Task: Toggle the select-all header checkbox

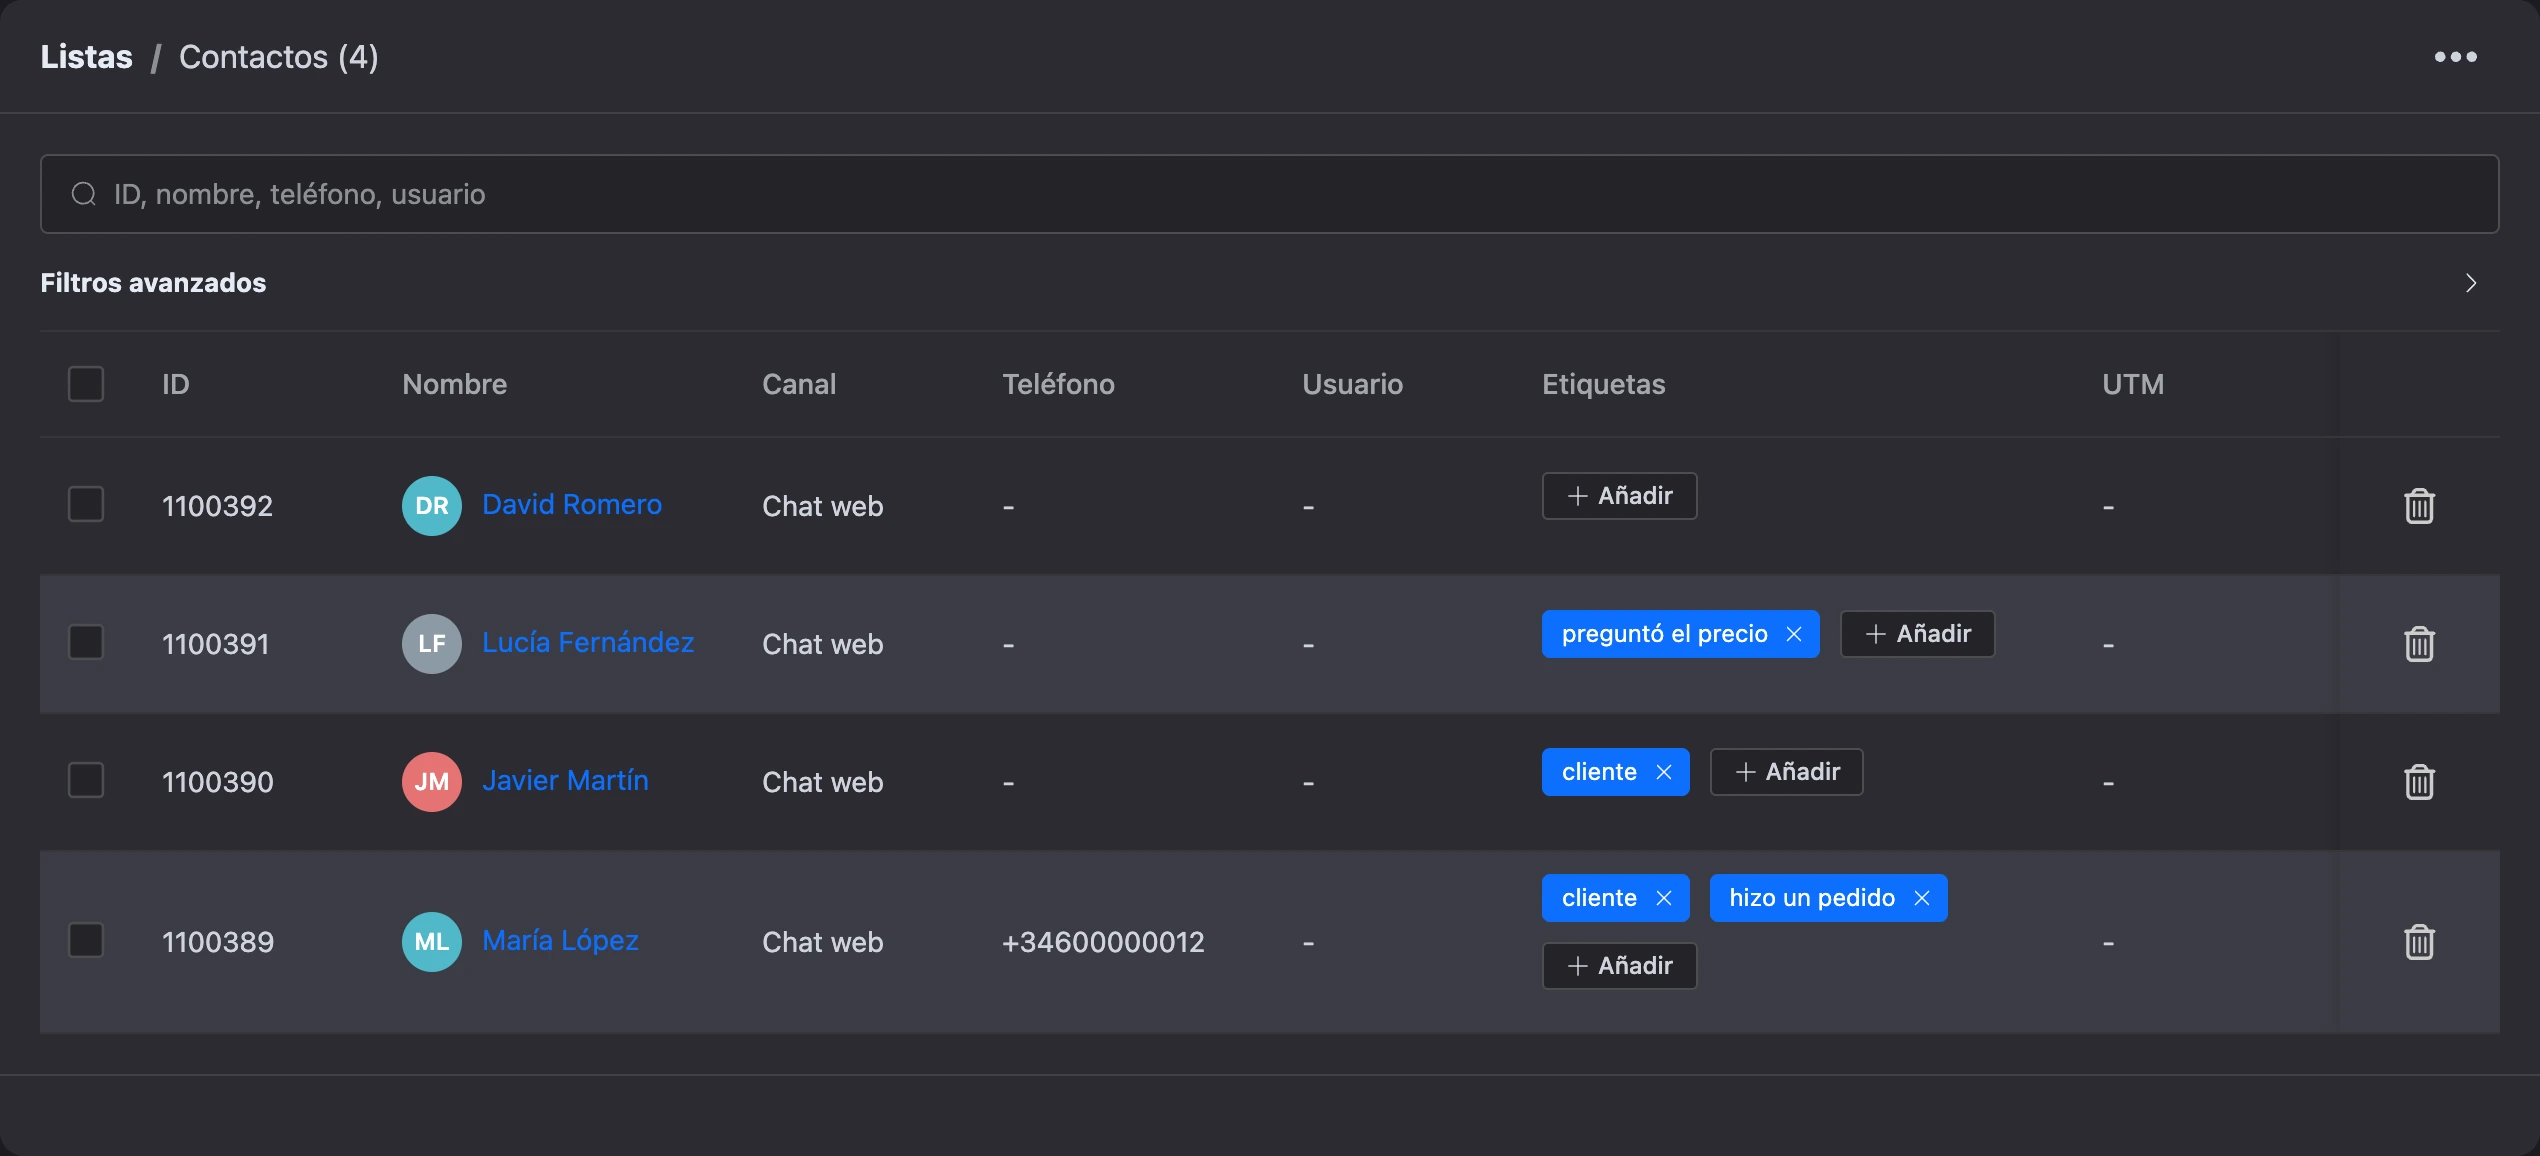Action: click(86, 384)
